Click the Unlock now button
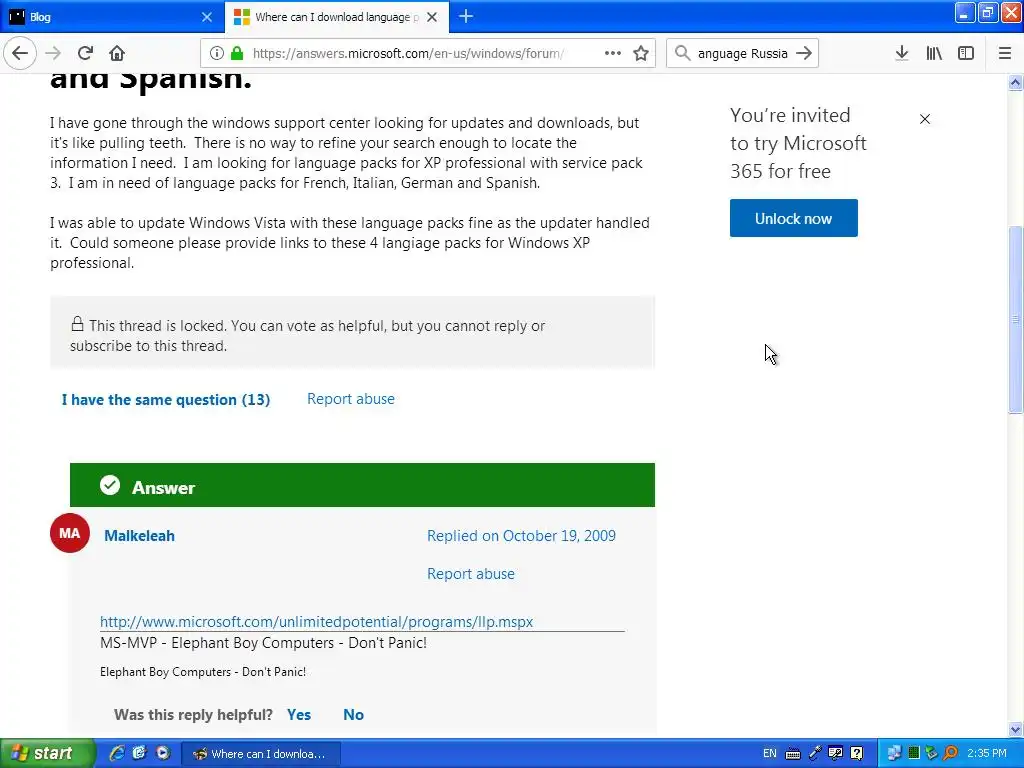1024x768 pixels. click(x=793, y=218)
